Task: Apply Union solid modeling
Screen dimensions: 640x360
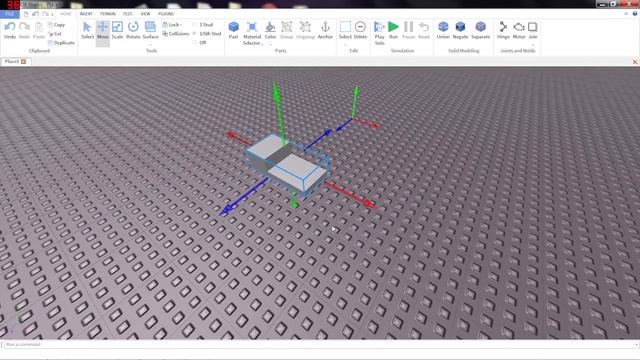Action: 443,31
